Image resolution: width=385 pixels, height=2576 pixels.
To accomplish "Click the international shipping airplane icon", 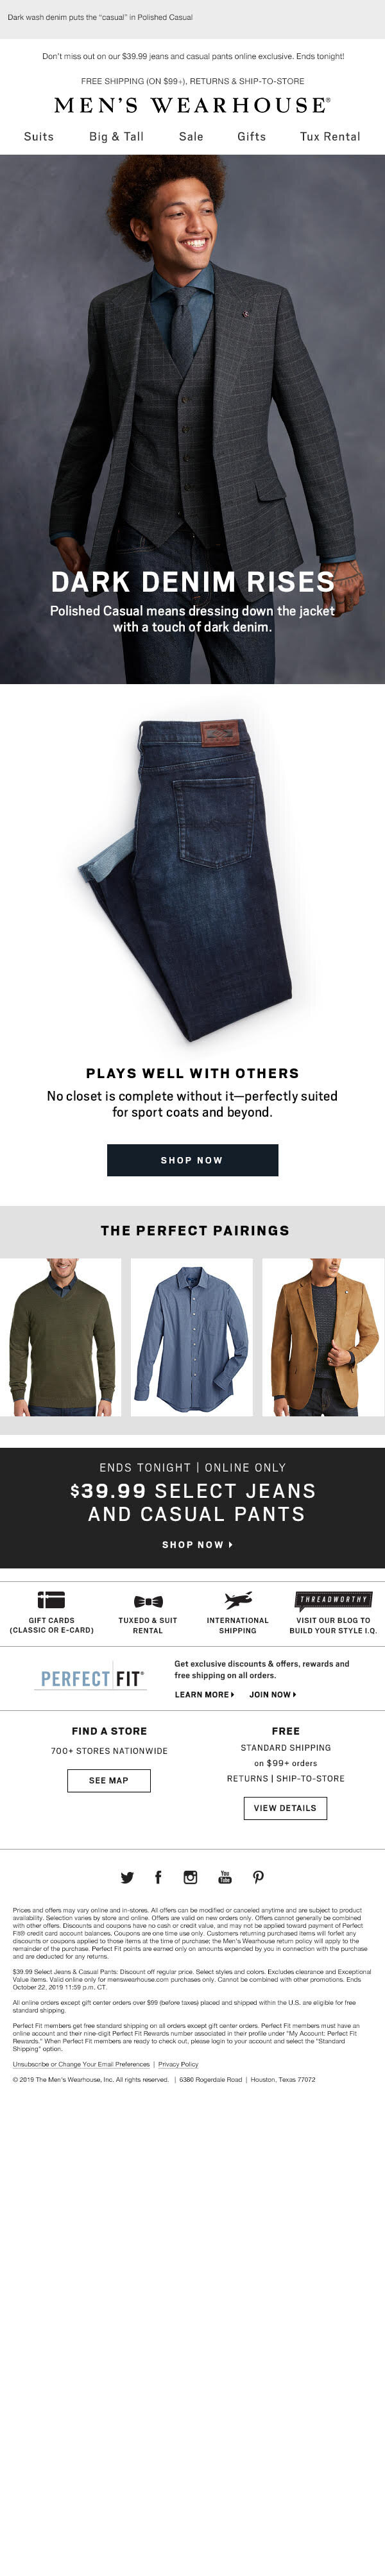I will pyautogui.click(x=238, y=1600).
